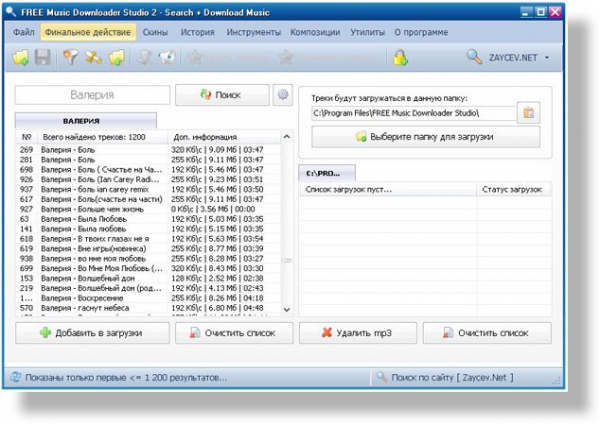Click the megaphone toolbar icon
This screenshot has width=600, height=424.
pos(167,58)
